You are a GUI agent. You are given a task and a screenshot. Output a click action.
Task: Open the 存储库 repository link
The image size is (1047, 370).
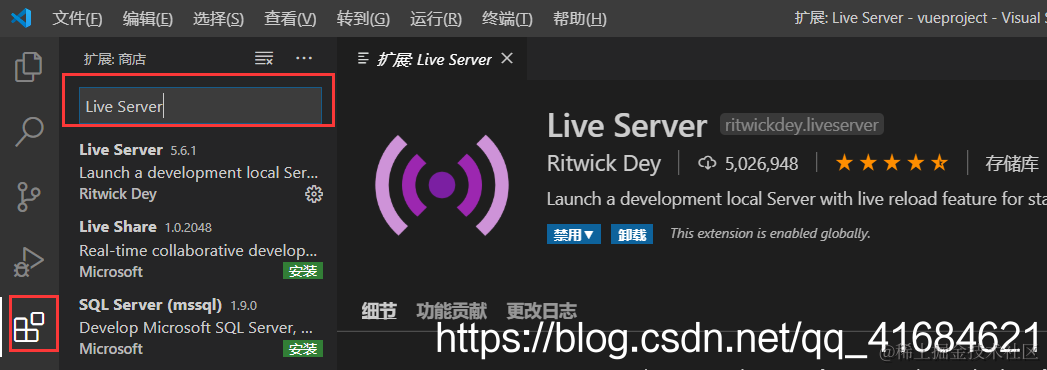(1012, 163)
